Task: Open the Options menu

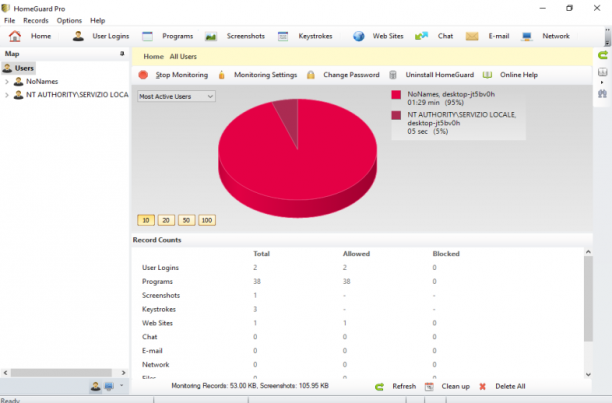Action: (x=69, y=21)
